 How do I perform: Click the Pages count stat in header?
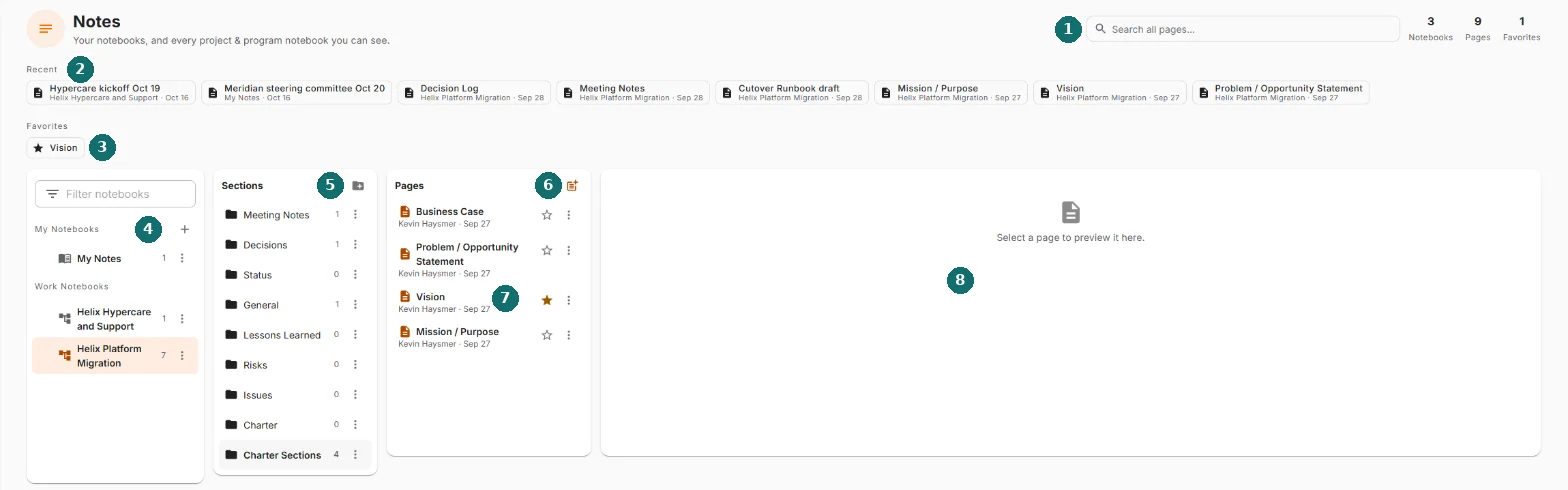(1478, 28)
